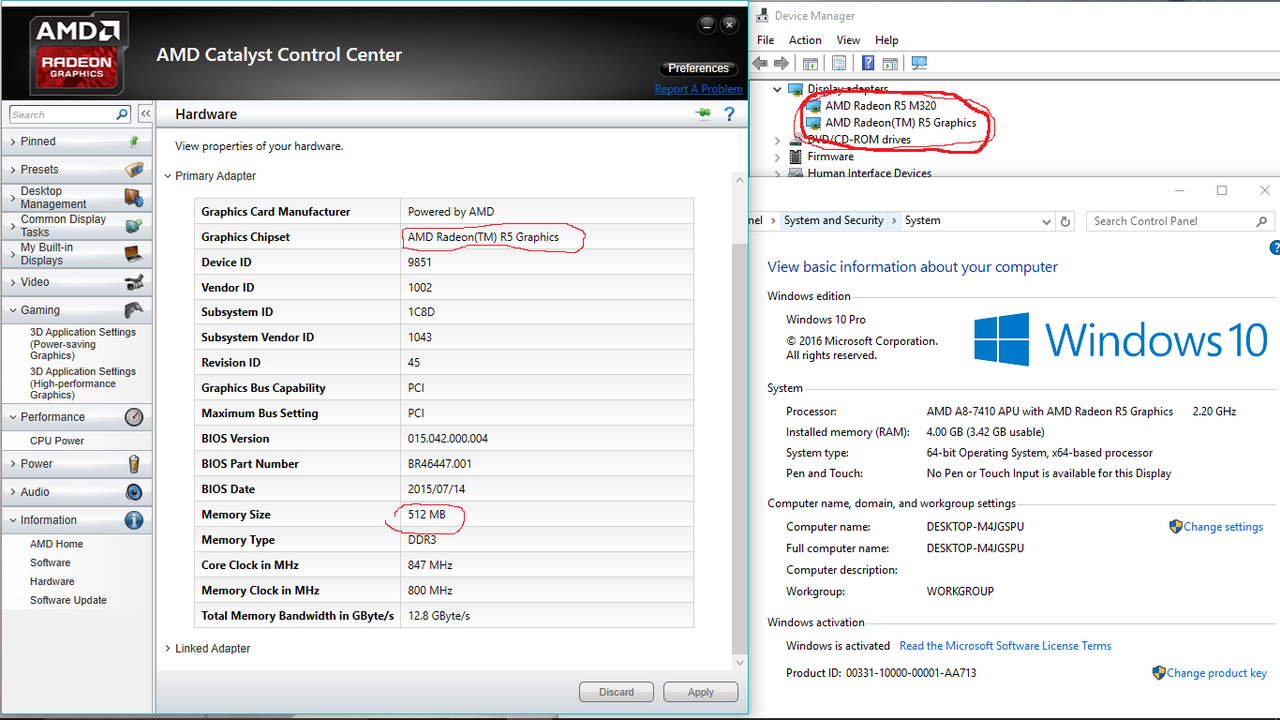This screenshot has width=1280, height=720.
Task: Pin the Hardware page with green pin icon
Action: click(704, 114)
